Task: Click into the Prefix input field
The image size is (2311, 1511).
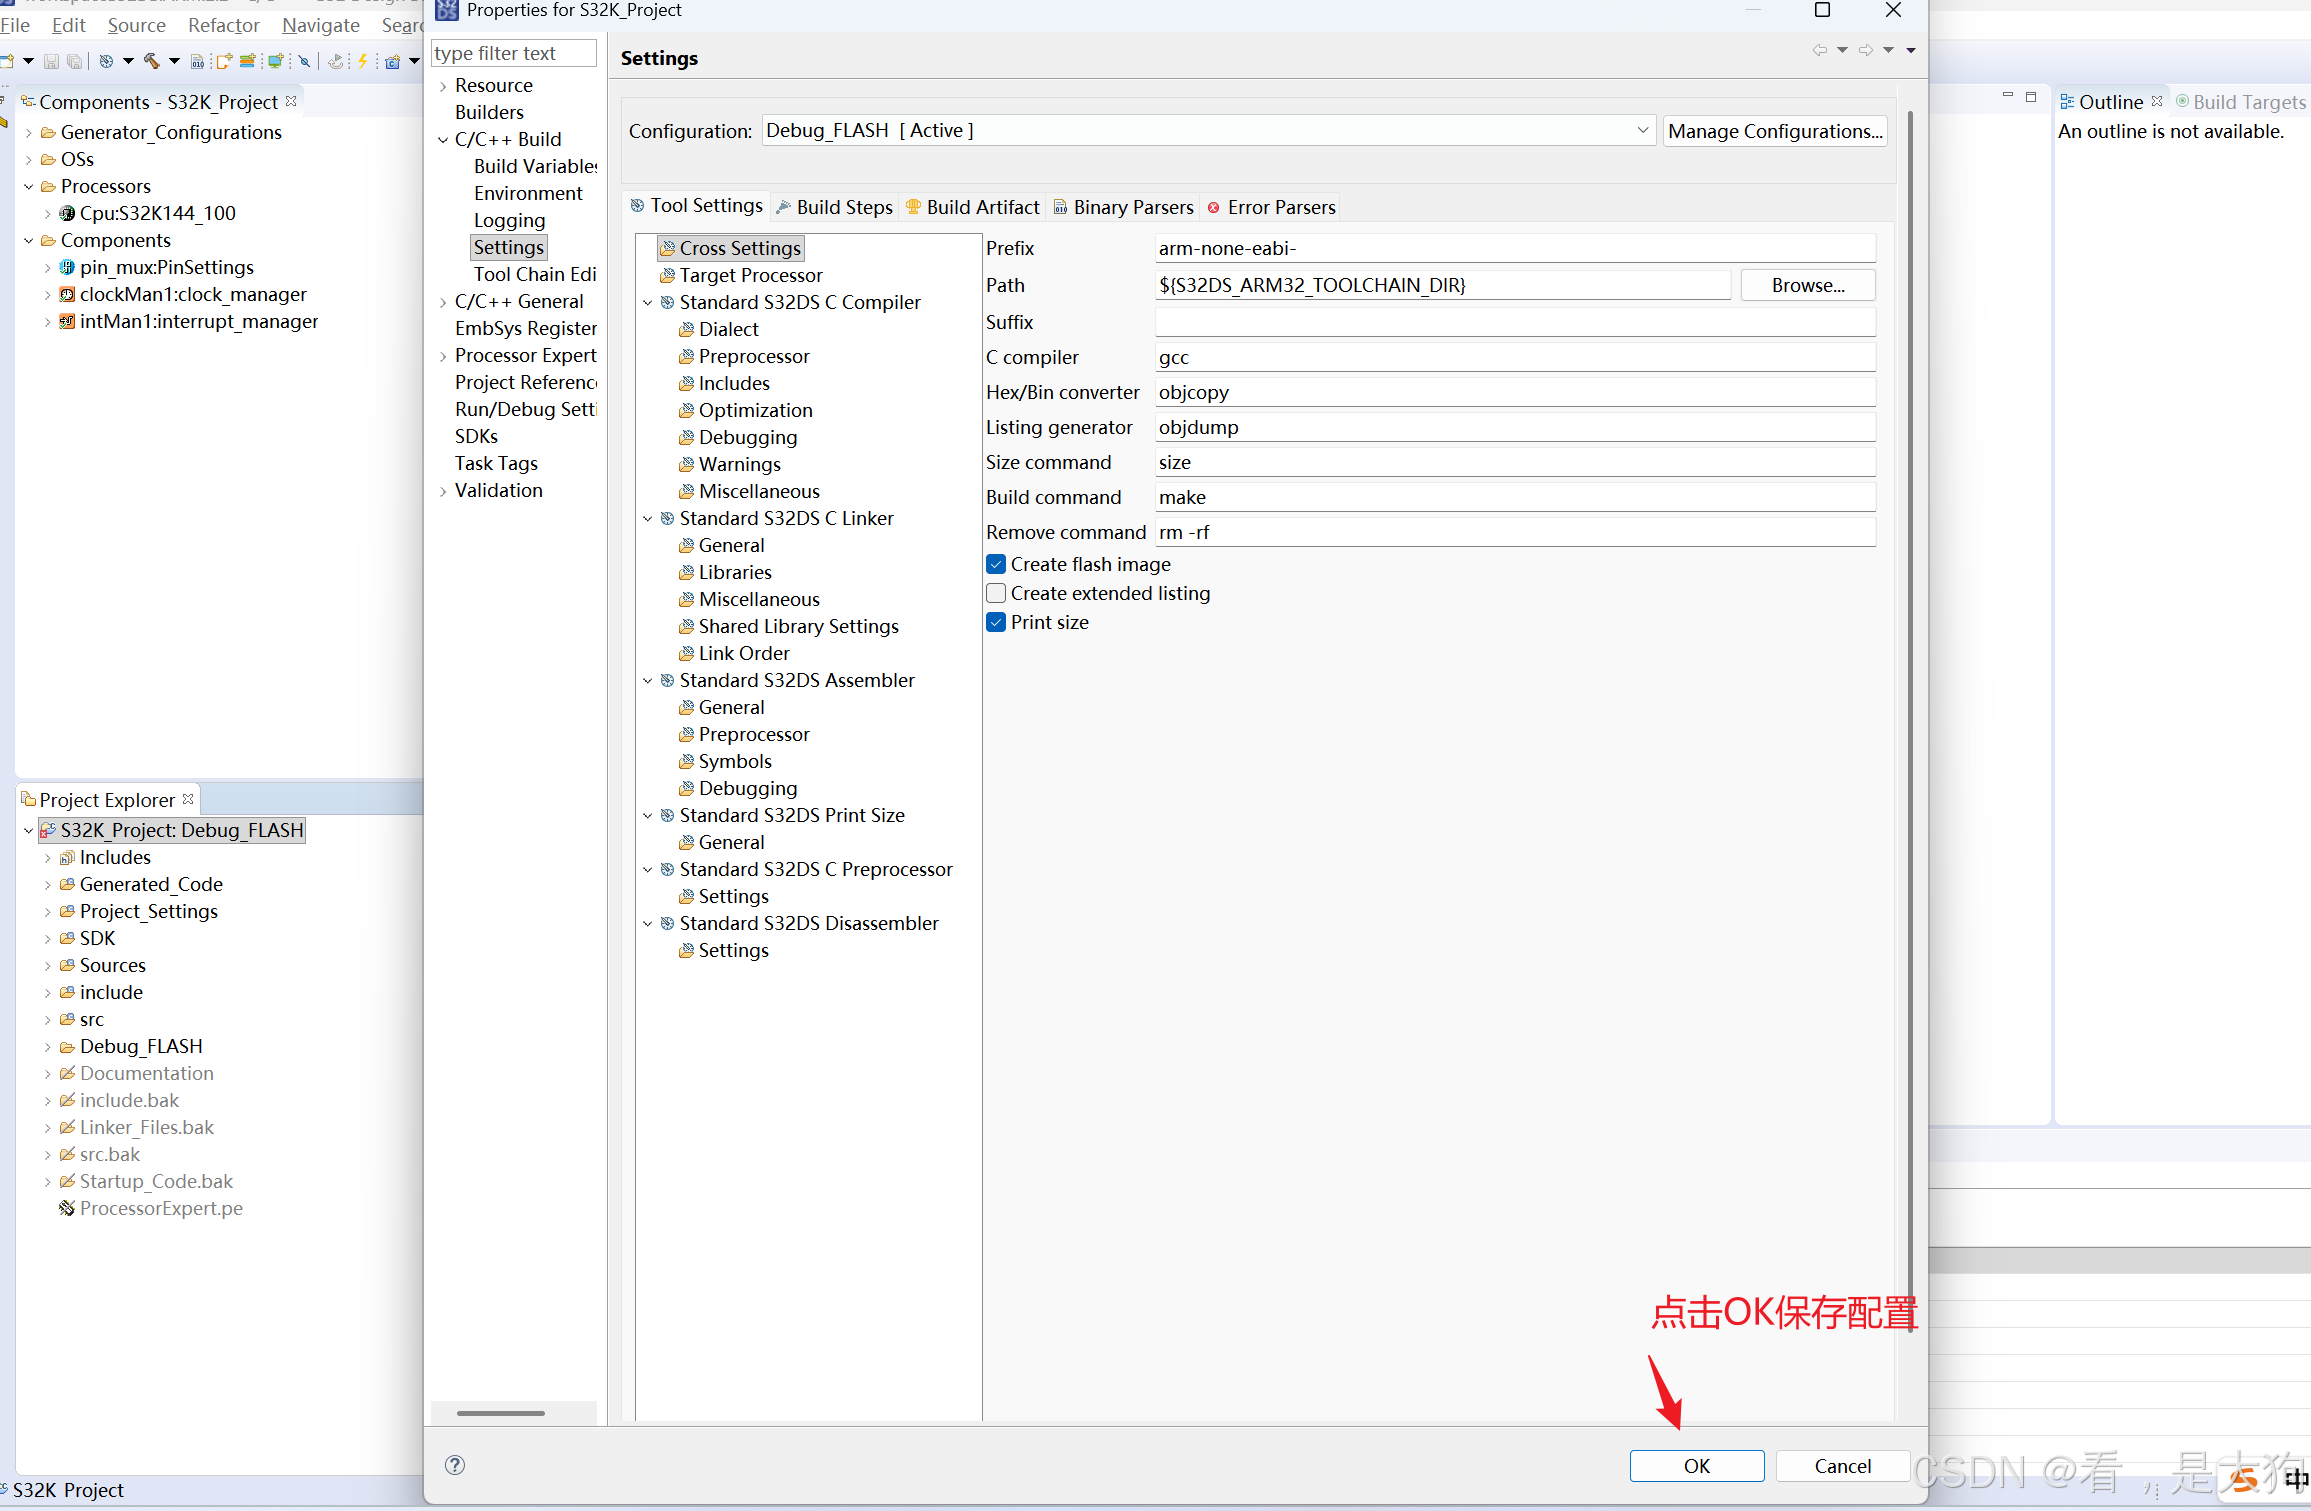Action: click(1514, 248)
